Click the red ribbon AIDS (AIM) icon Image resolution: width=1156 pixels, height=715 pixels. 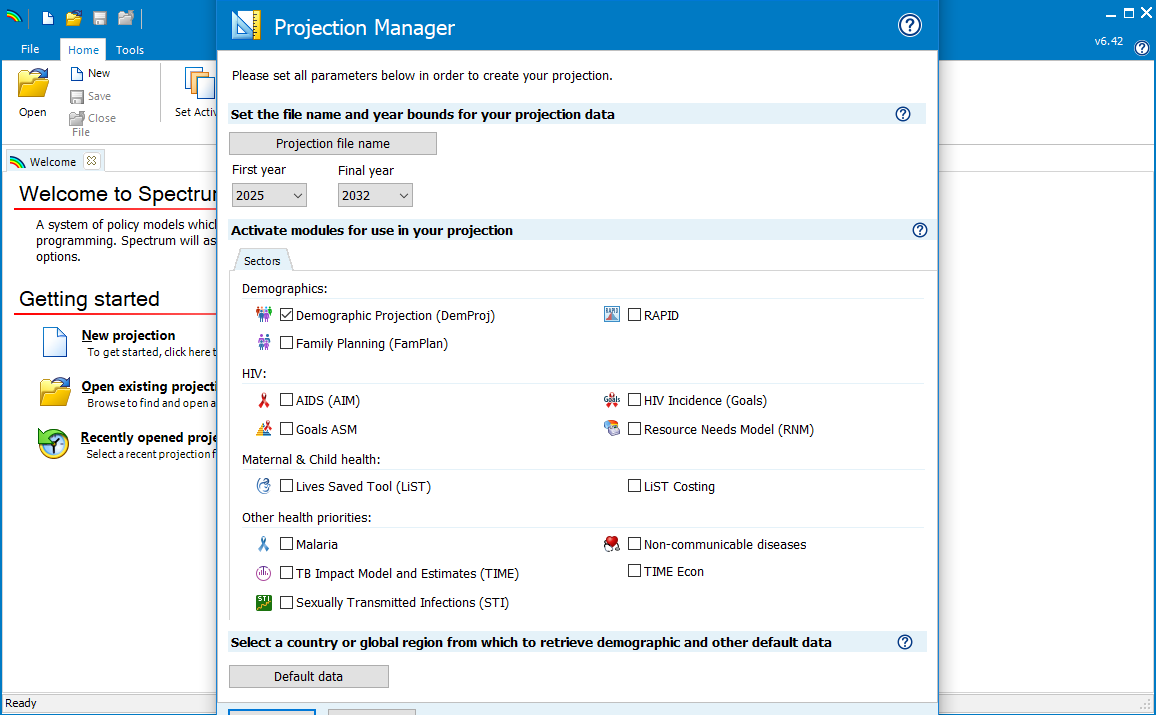coord(263,400)
